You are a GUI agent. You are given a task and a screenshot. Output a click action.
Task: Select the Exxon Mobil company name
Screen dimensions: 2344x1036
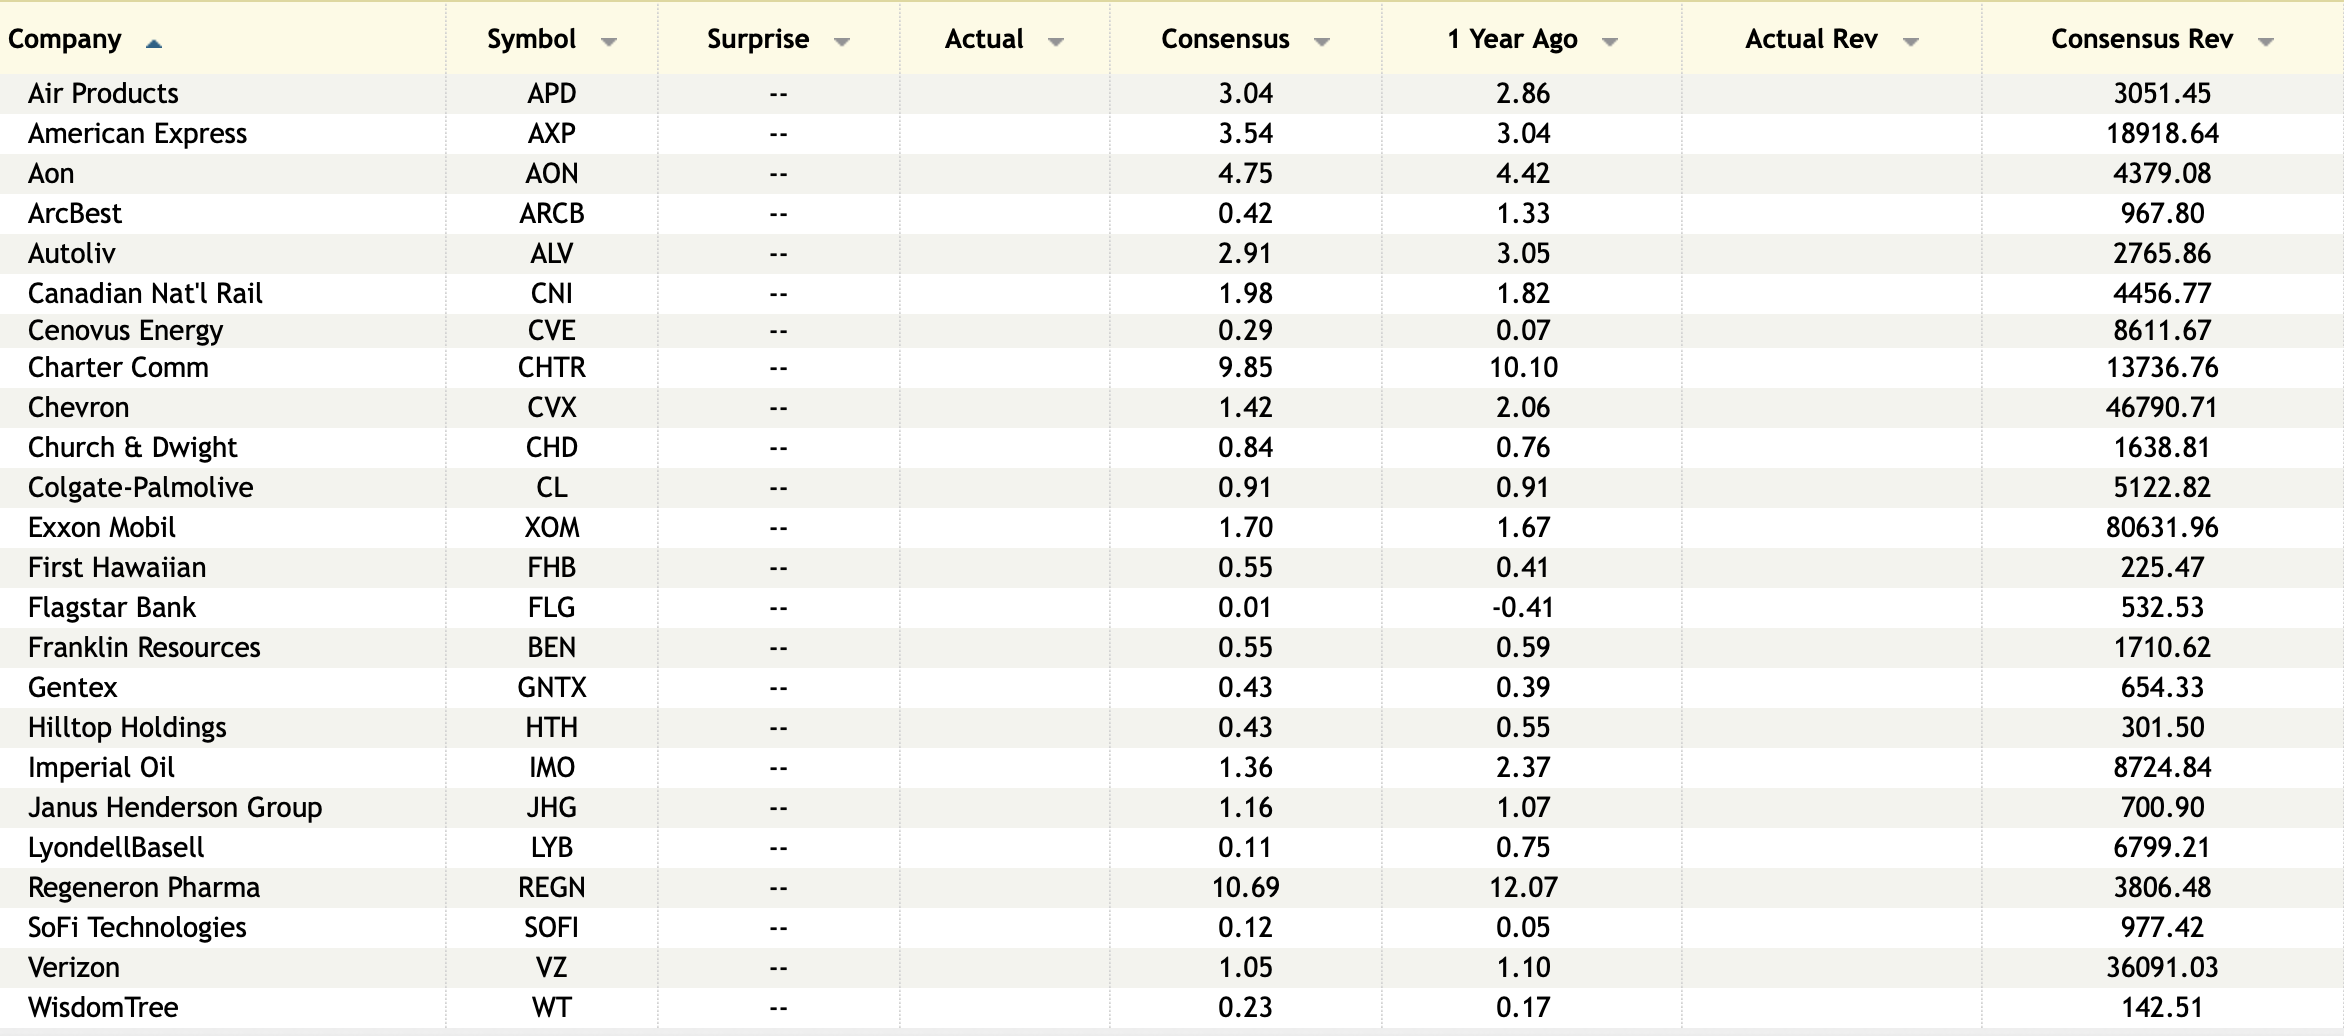pyautogui.click(x=101, y=527)
